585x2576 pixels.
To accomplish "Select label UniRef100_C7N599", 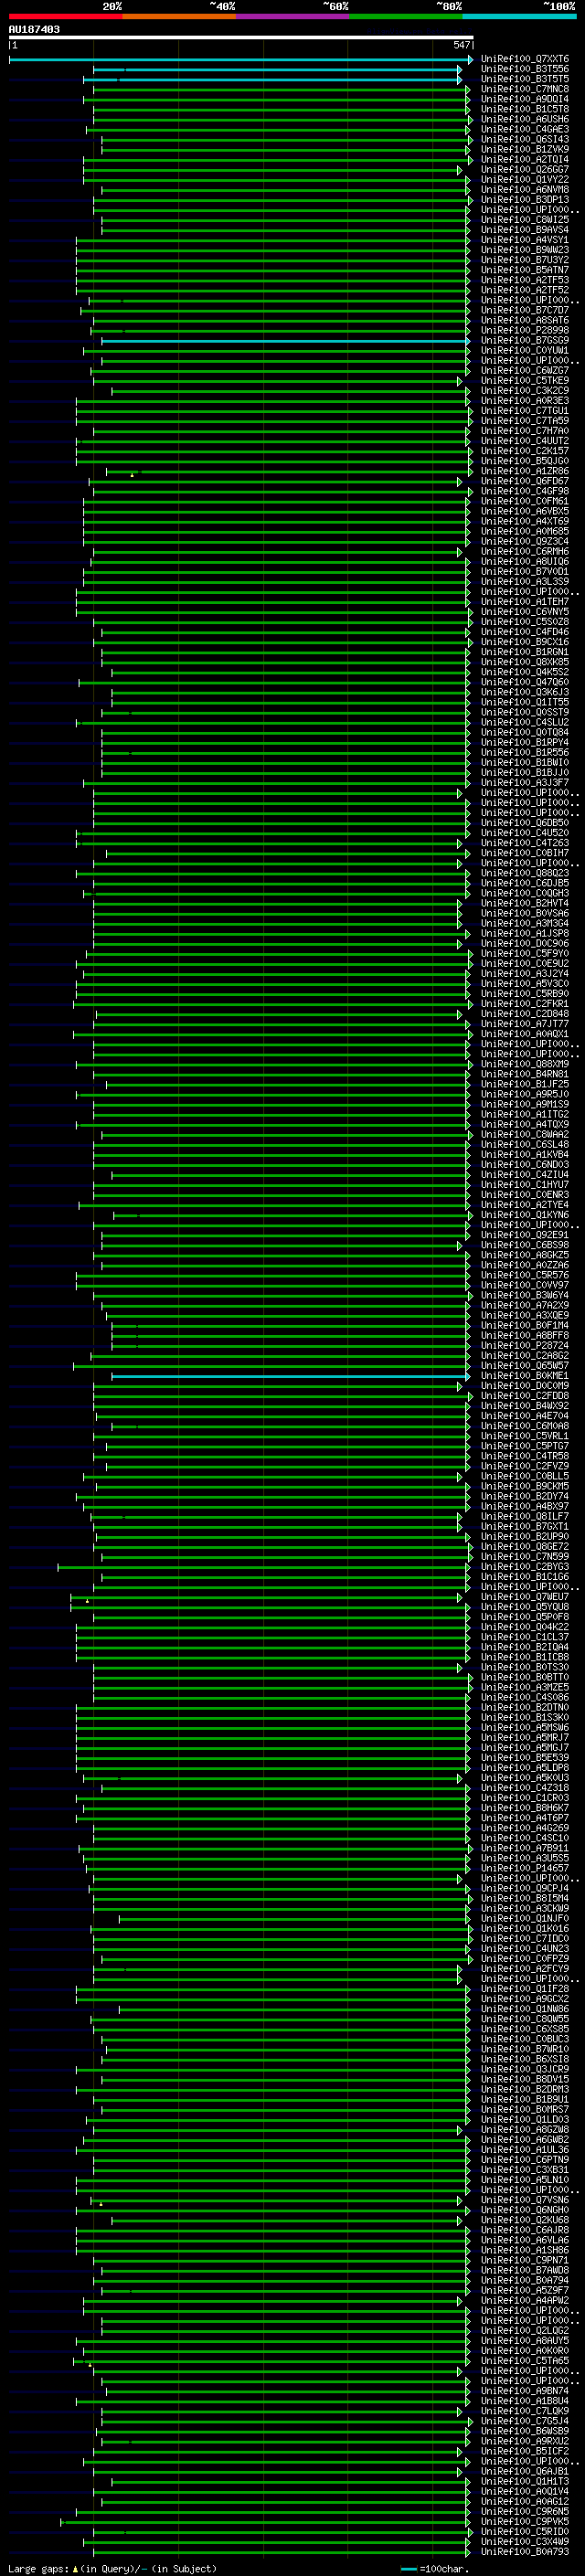I will coord(525,1556).
